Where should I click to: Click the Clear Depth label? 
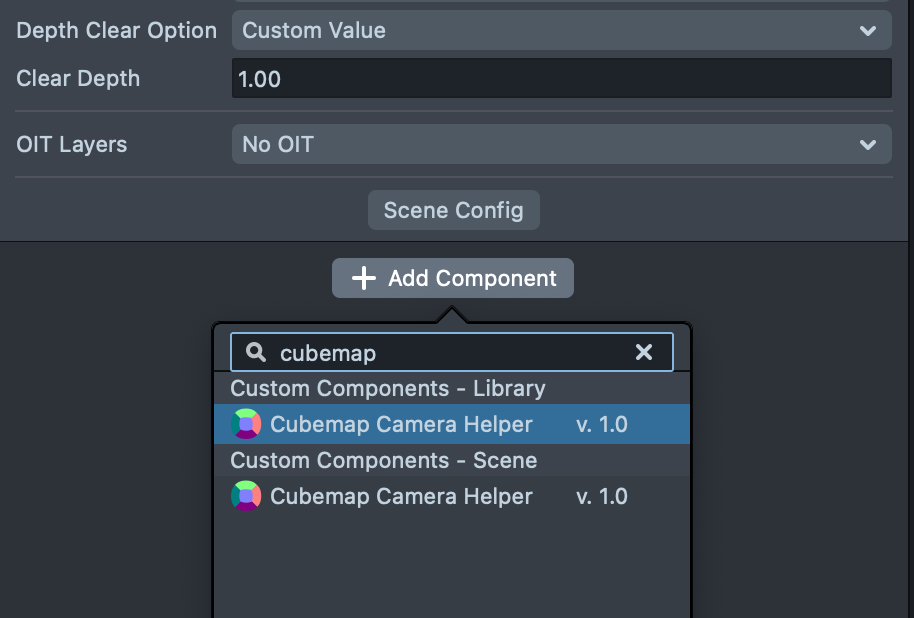point(78,78)
